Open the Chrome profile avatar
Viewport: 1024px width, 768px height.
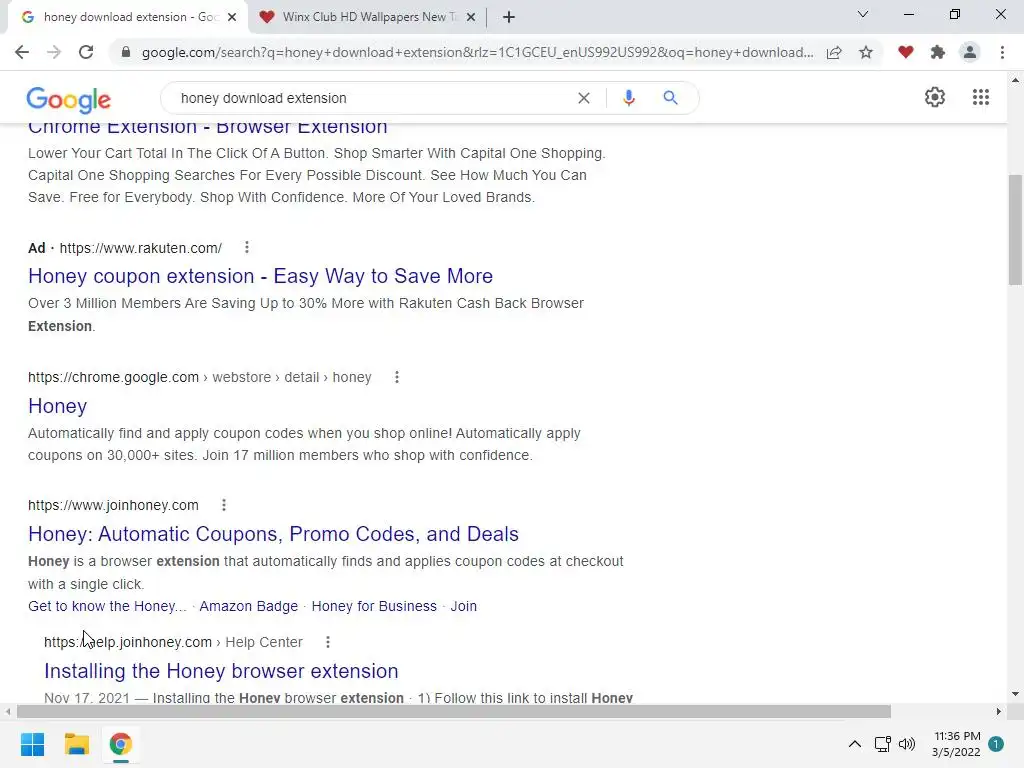(970, 52)
